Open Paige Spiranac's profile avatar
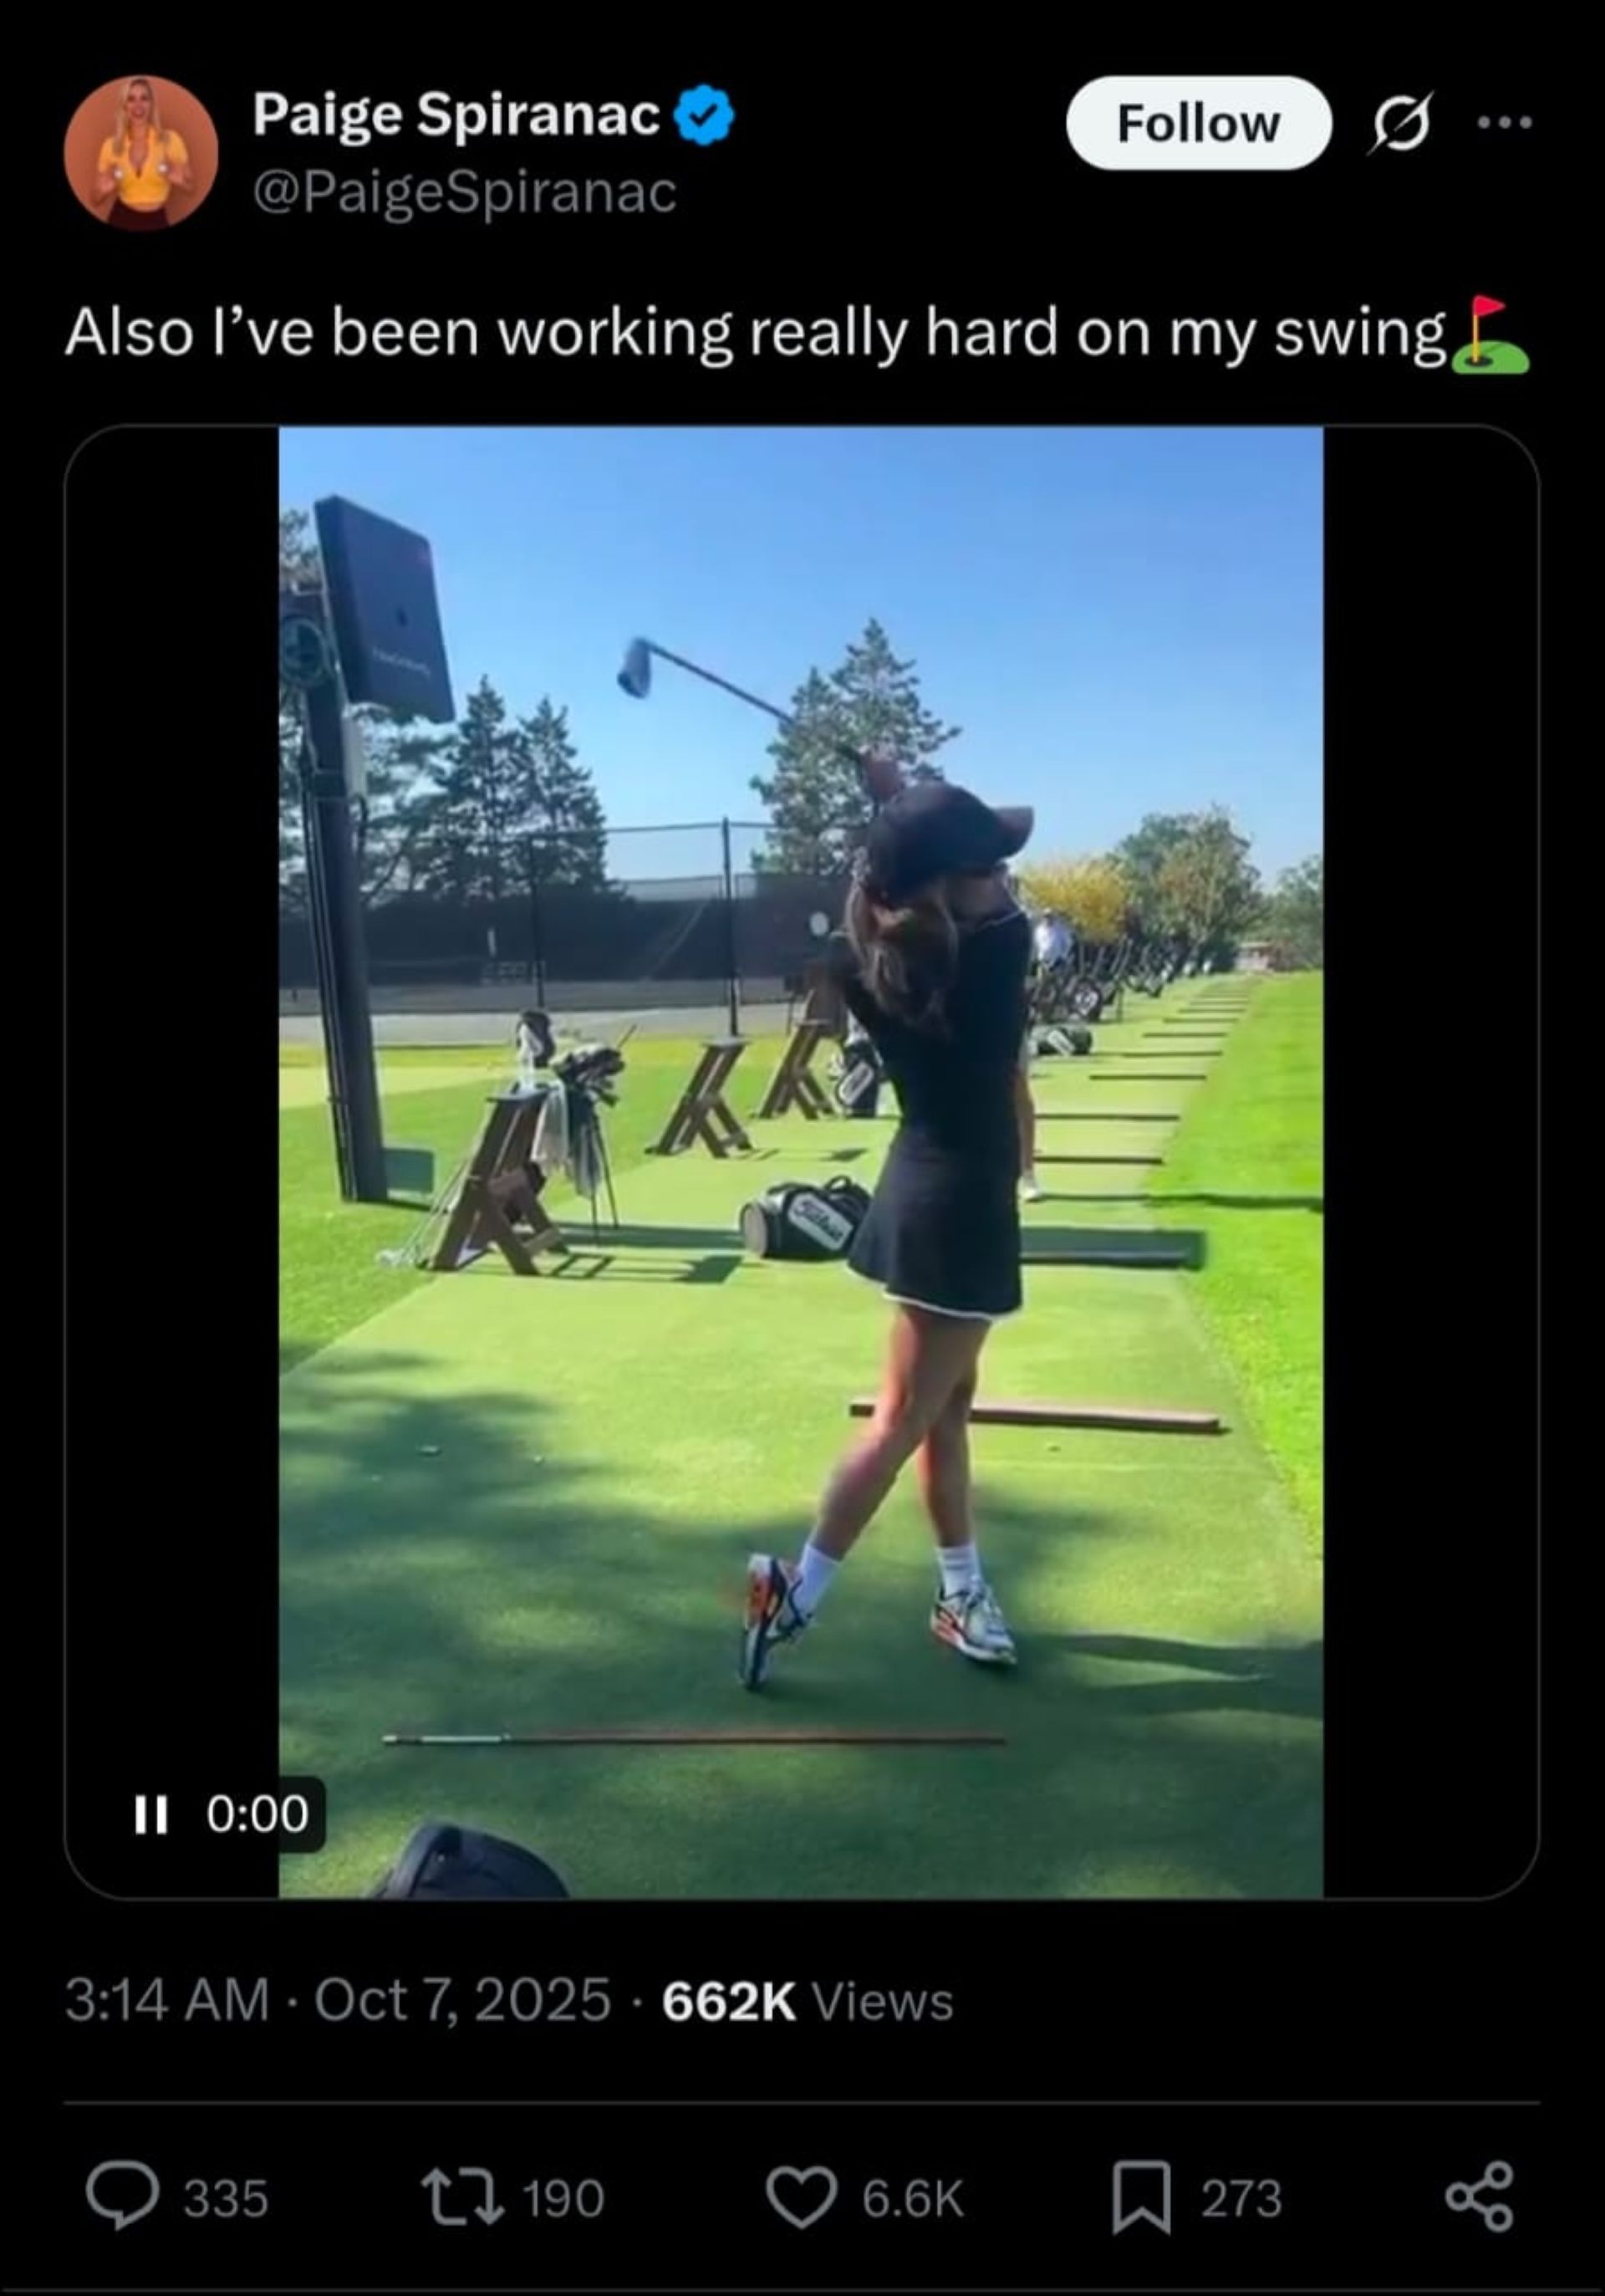The height and width of the screenshot is (2296, 1605). (x=141, y=153)
